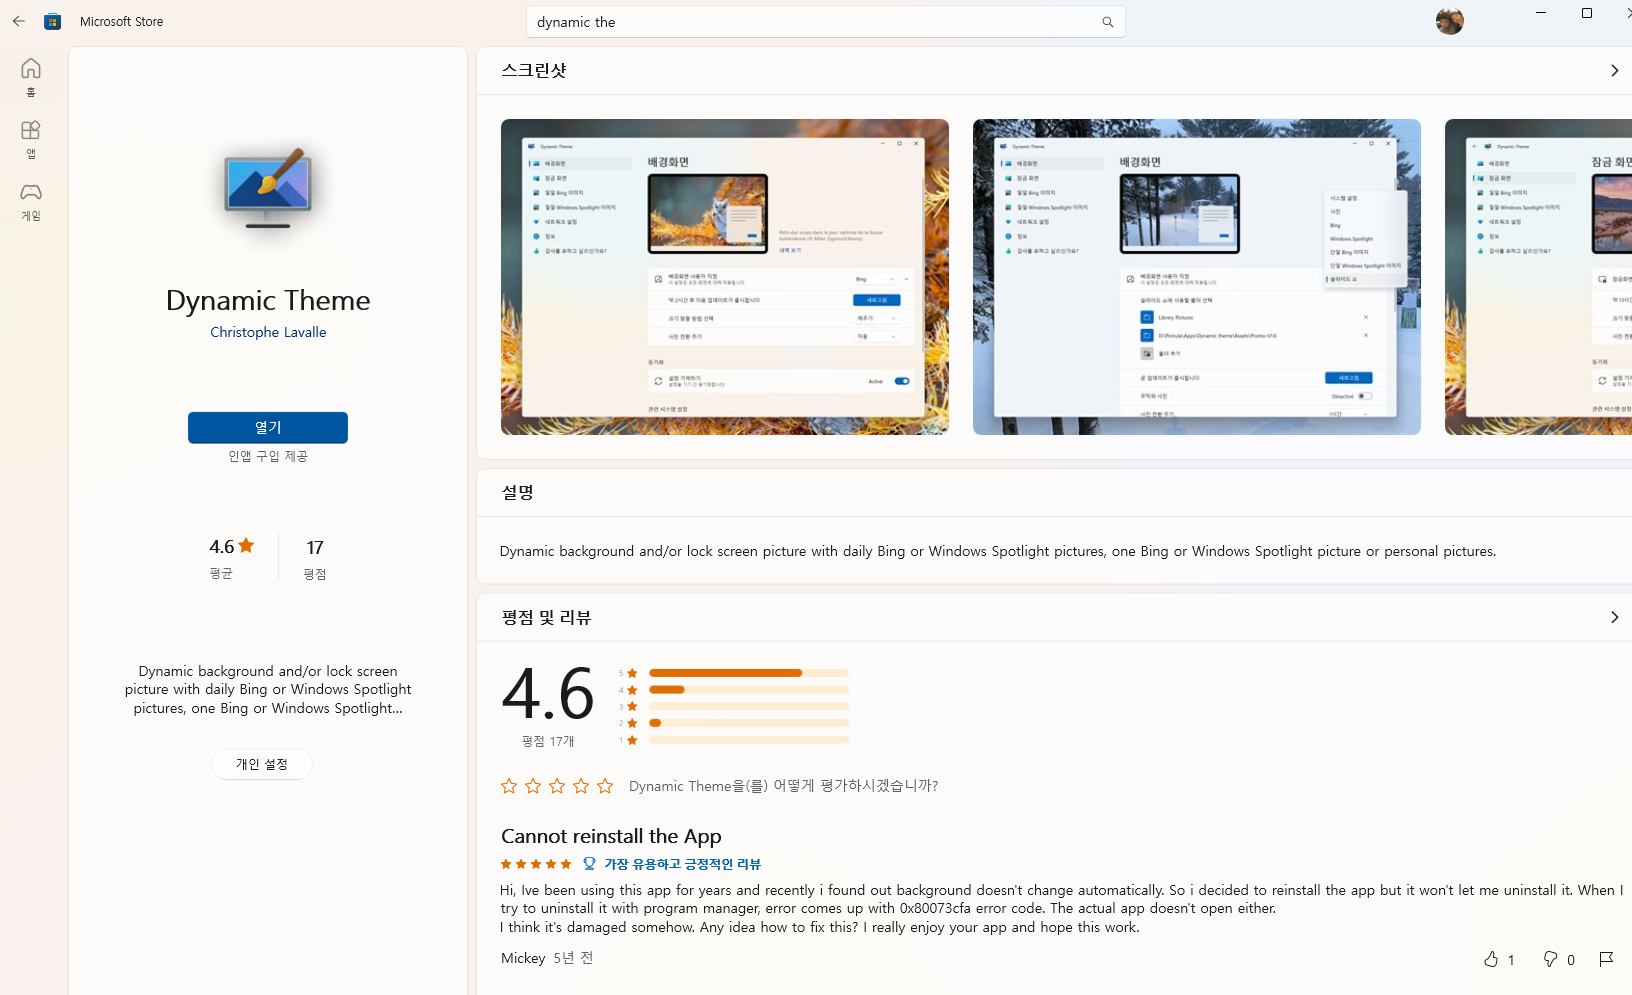Click the 가장 유용하고 긍정적인 리뷰 label

683,864
